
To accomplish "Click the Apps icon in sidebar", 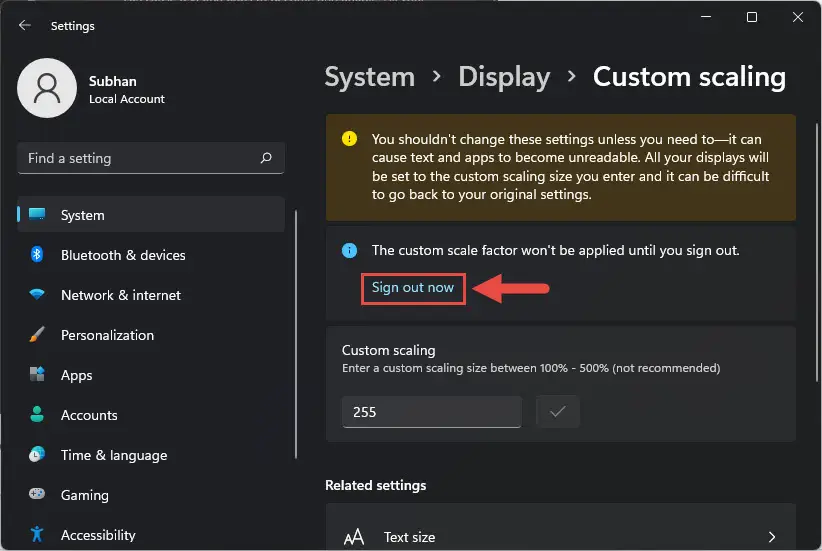I will coord(37,374).
